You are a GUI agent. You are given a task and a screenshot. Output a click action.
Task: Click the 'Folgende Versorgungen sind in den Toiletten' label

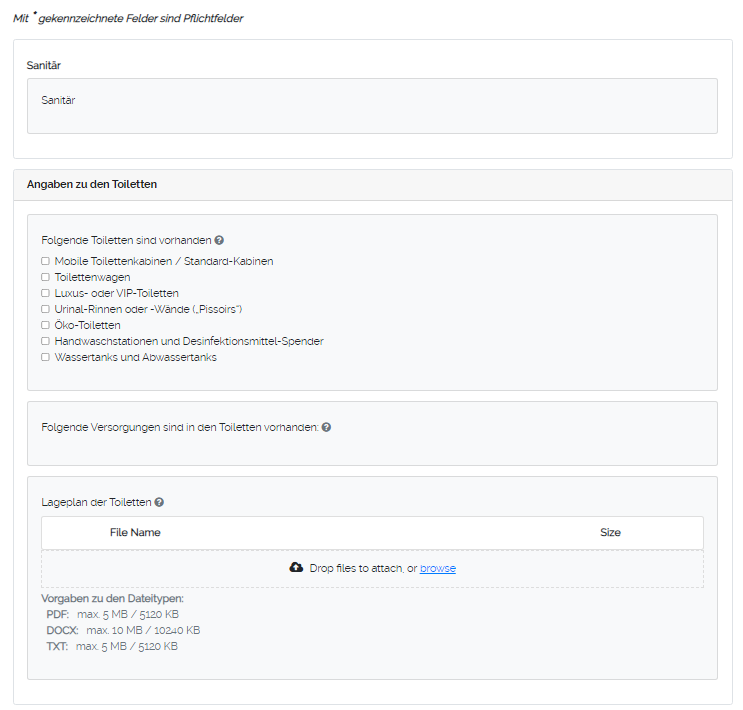point(180,427)
